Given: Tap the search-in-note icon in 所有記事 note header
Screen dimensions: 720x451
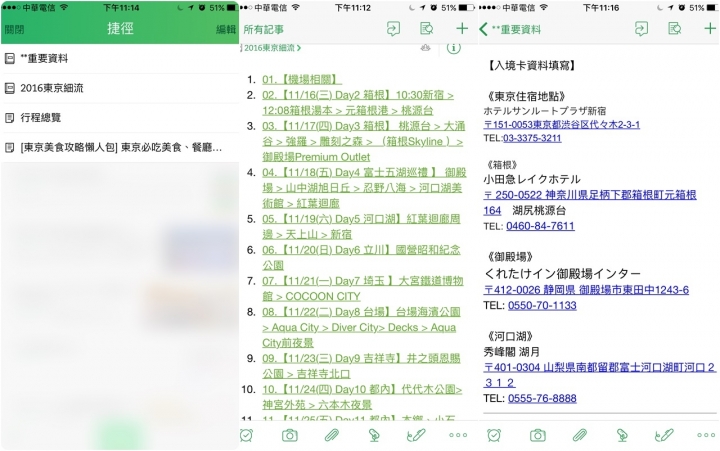Looking at the screenshot, I should click(427, 29).
